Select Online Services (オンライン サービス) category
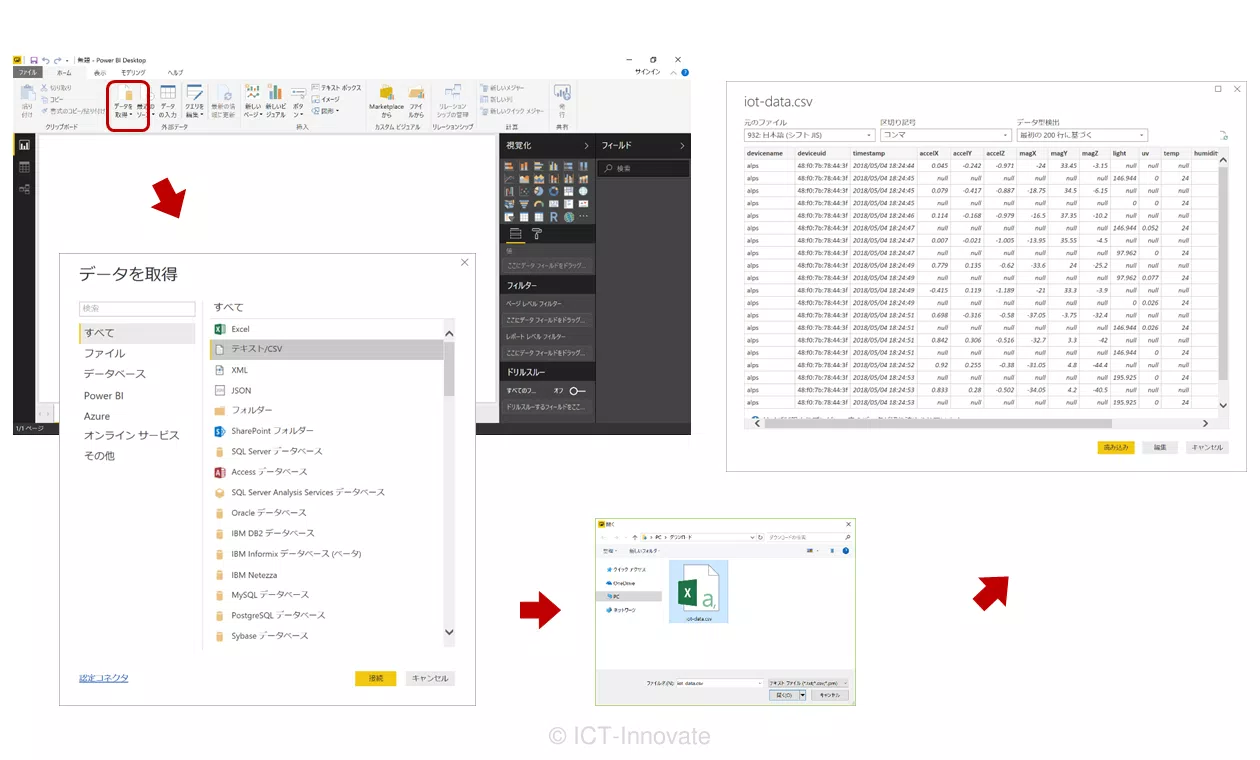 pos(132,435)
